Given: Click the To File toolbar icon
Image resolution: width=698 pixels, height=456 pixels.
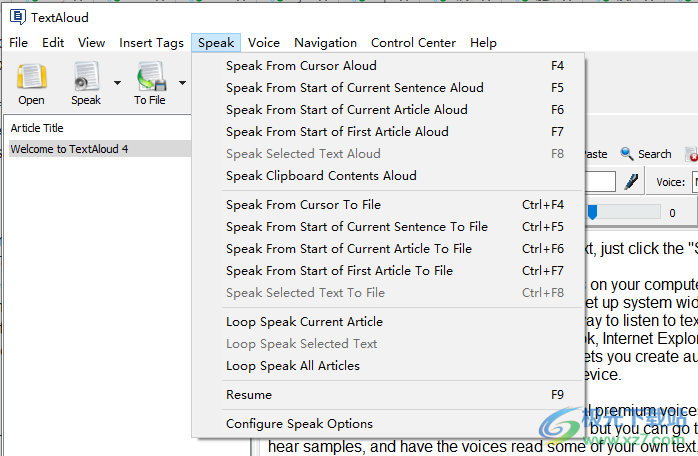Looking at the screenshot, I should coord(151,77).
